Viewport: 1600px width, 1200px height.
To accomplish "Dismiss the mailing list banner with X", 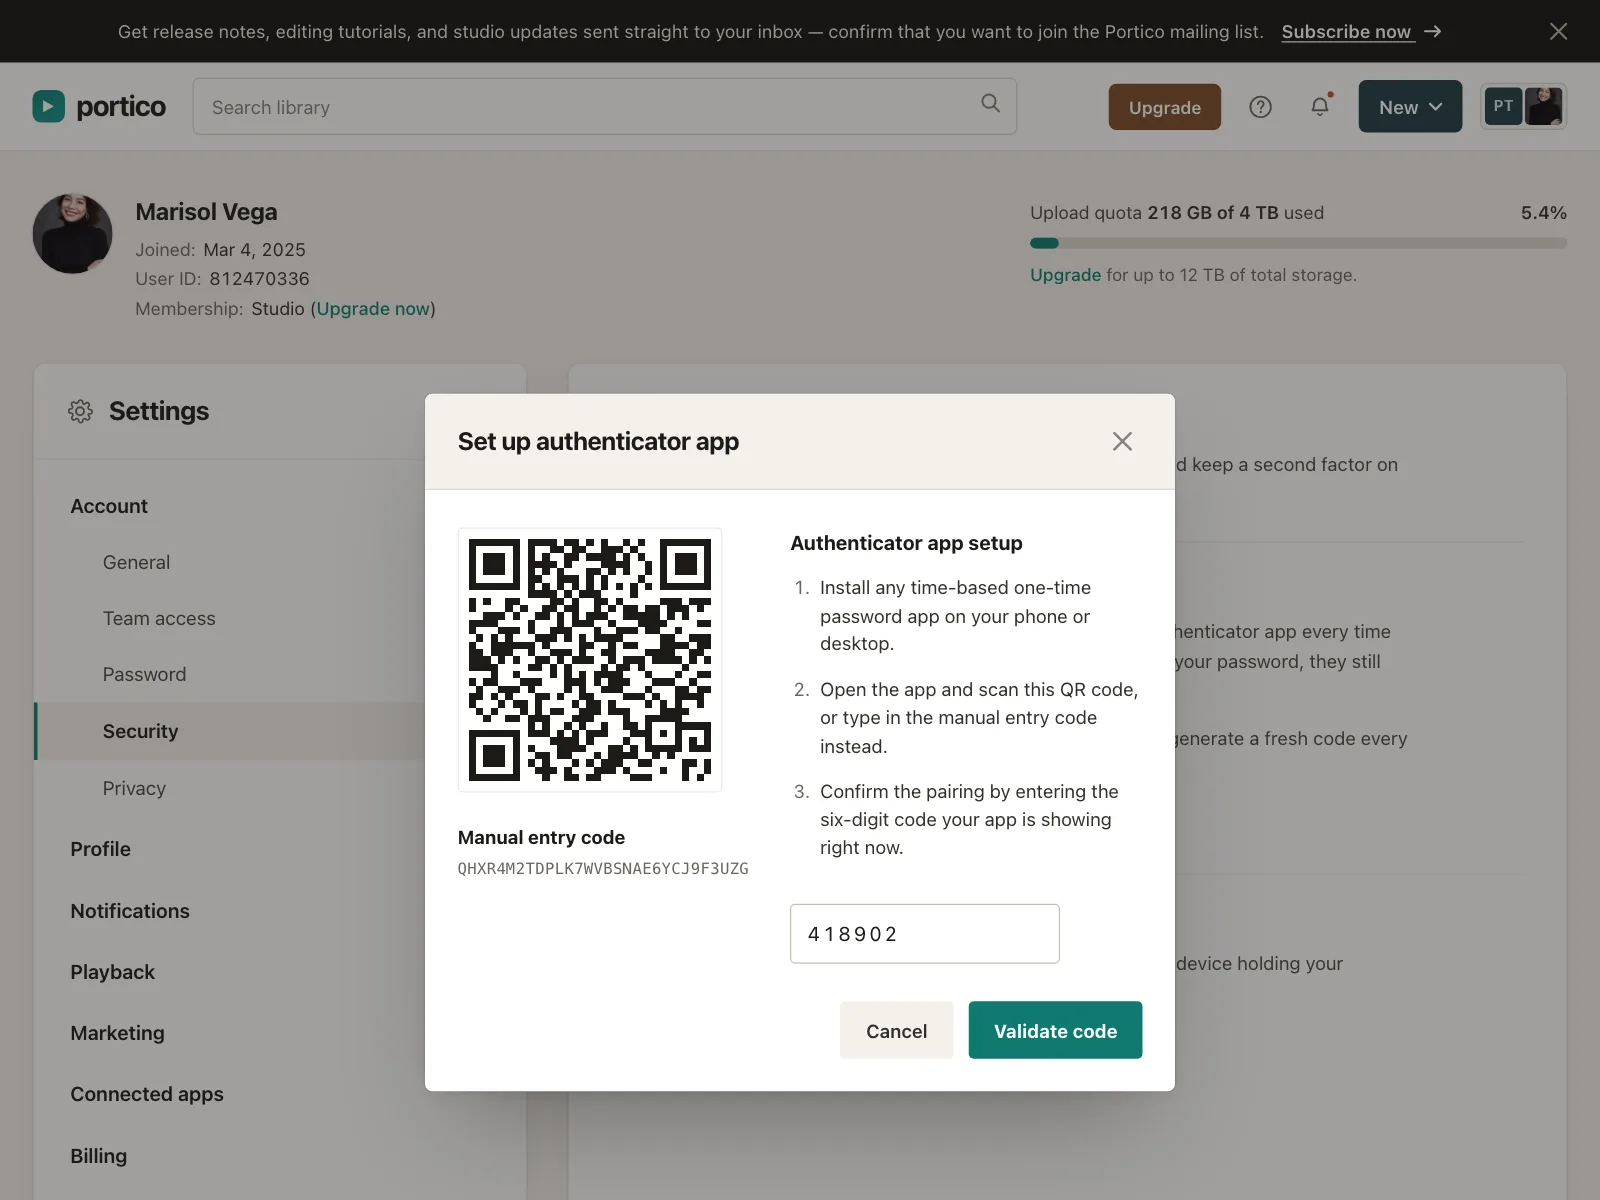I will coord(1558,31).
